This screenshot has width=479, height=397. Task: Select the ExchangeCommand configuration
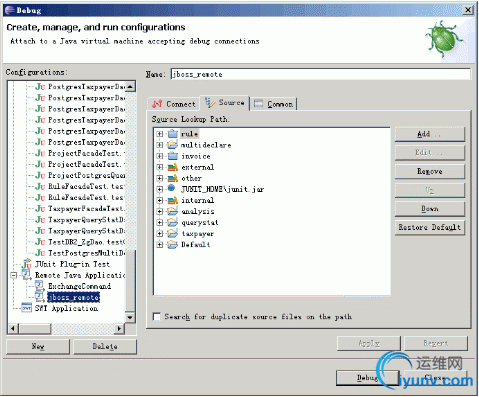[x=79, y=286]
